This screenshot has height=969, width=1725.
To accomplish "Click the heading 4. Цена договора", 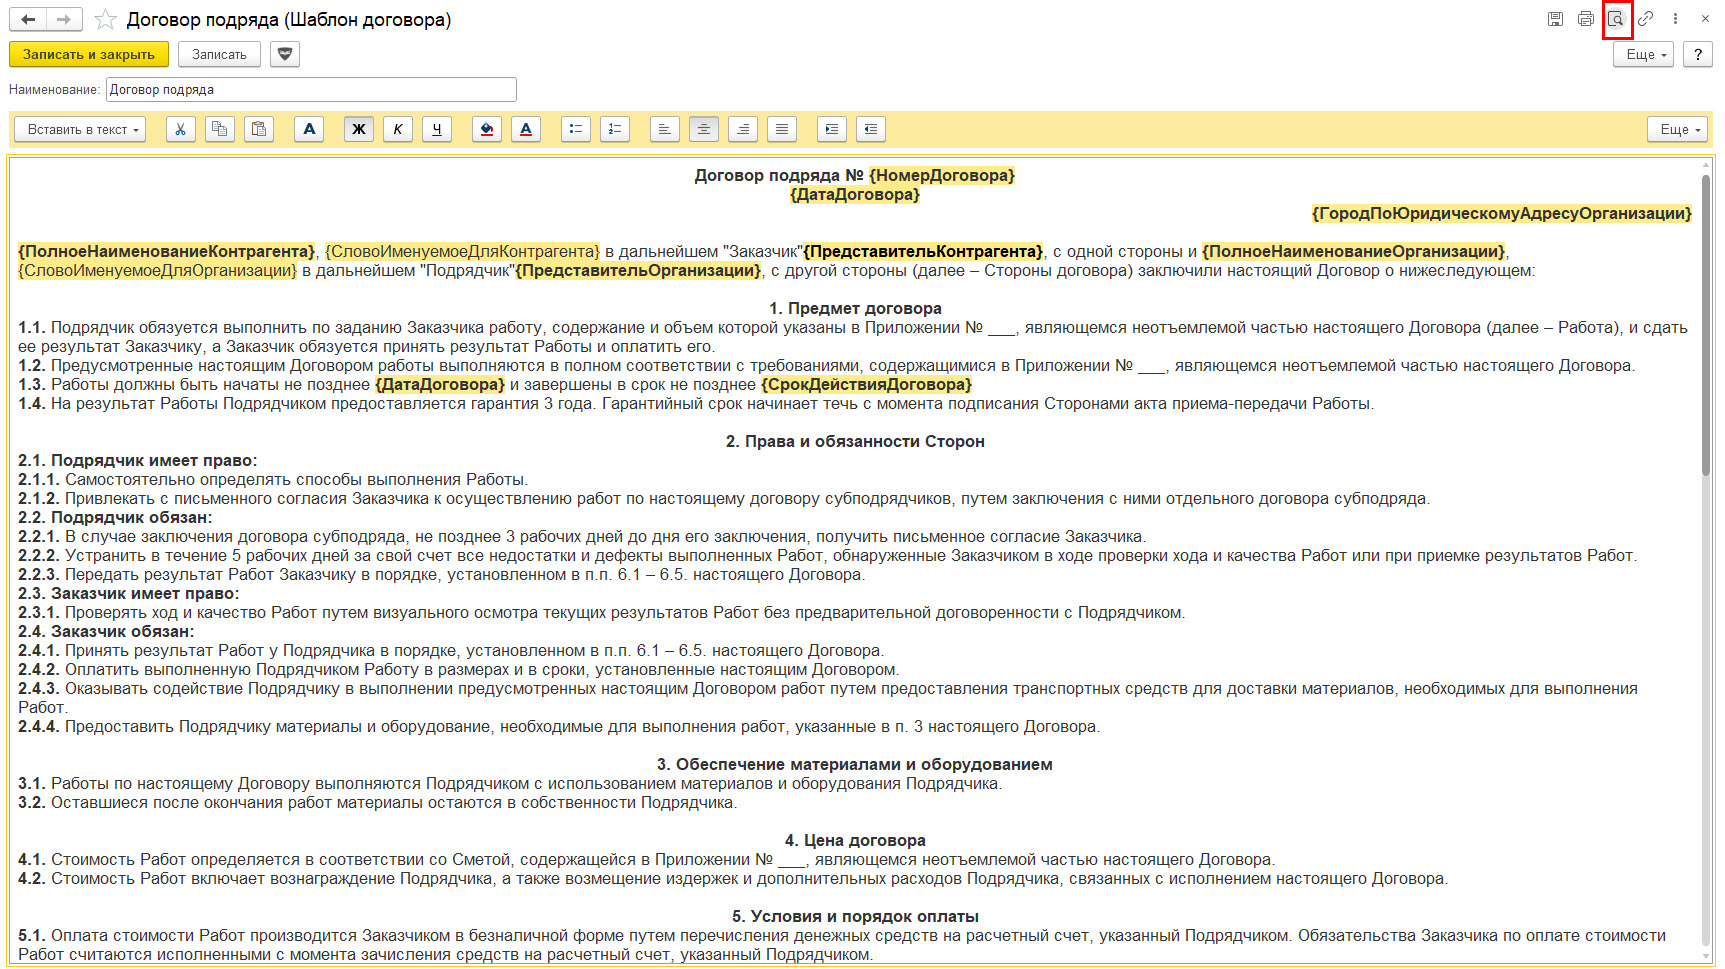I will [x=855, y=840].
